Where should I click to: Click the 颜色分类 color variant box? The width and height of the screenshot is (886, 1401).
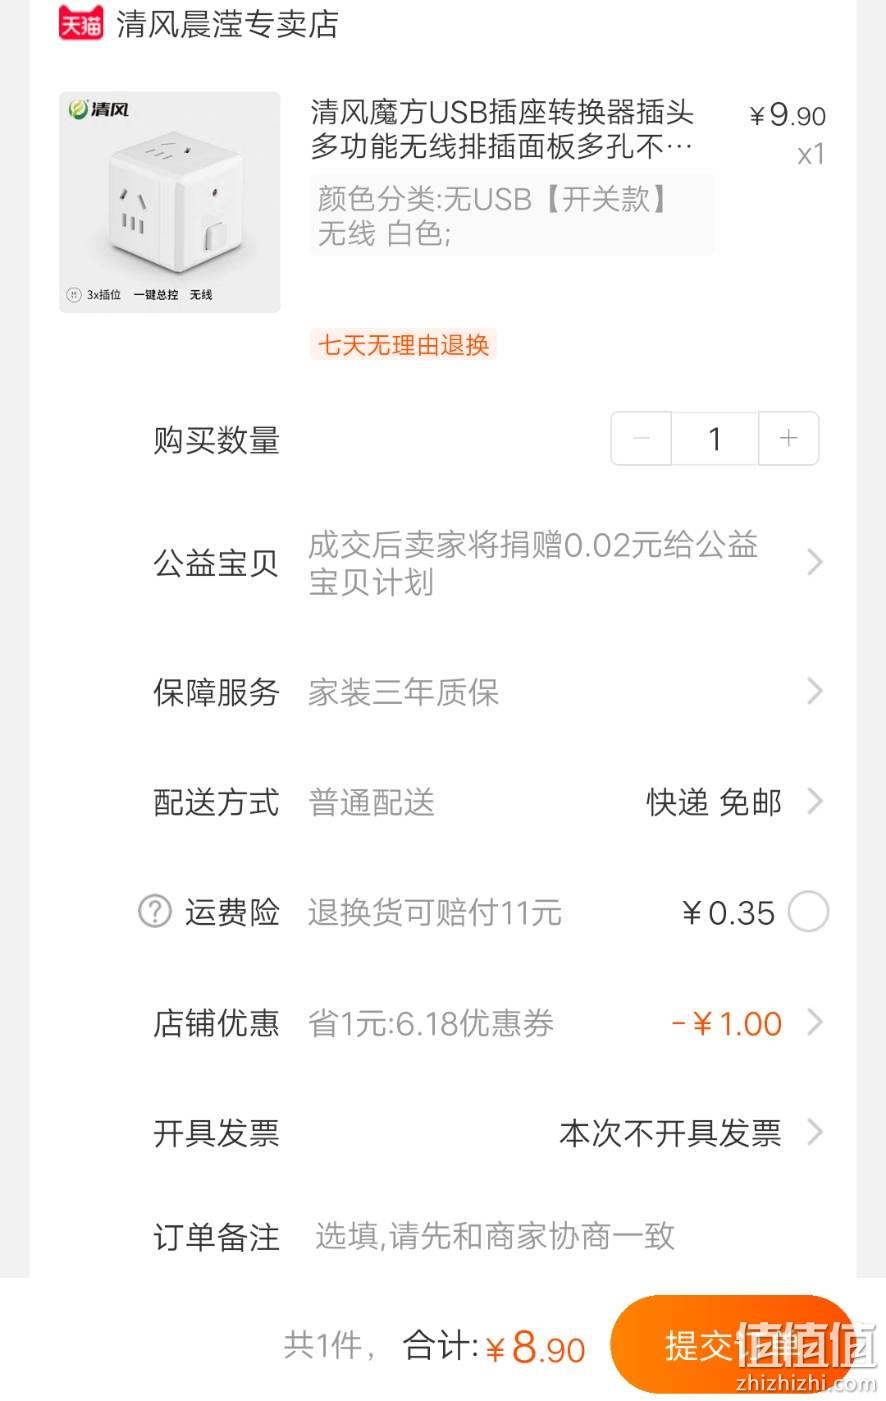pyautogui.click(x=512, y=215)
